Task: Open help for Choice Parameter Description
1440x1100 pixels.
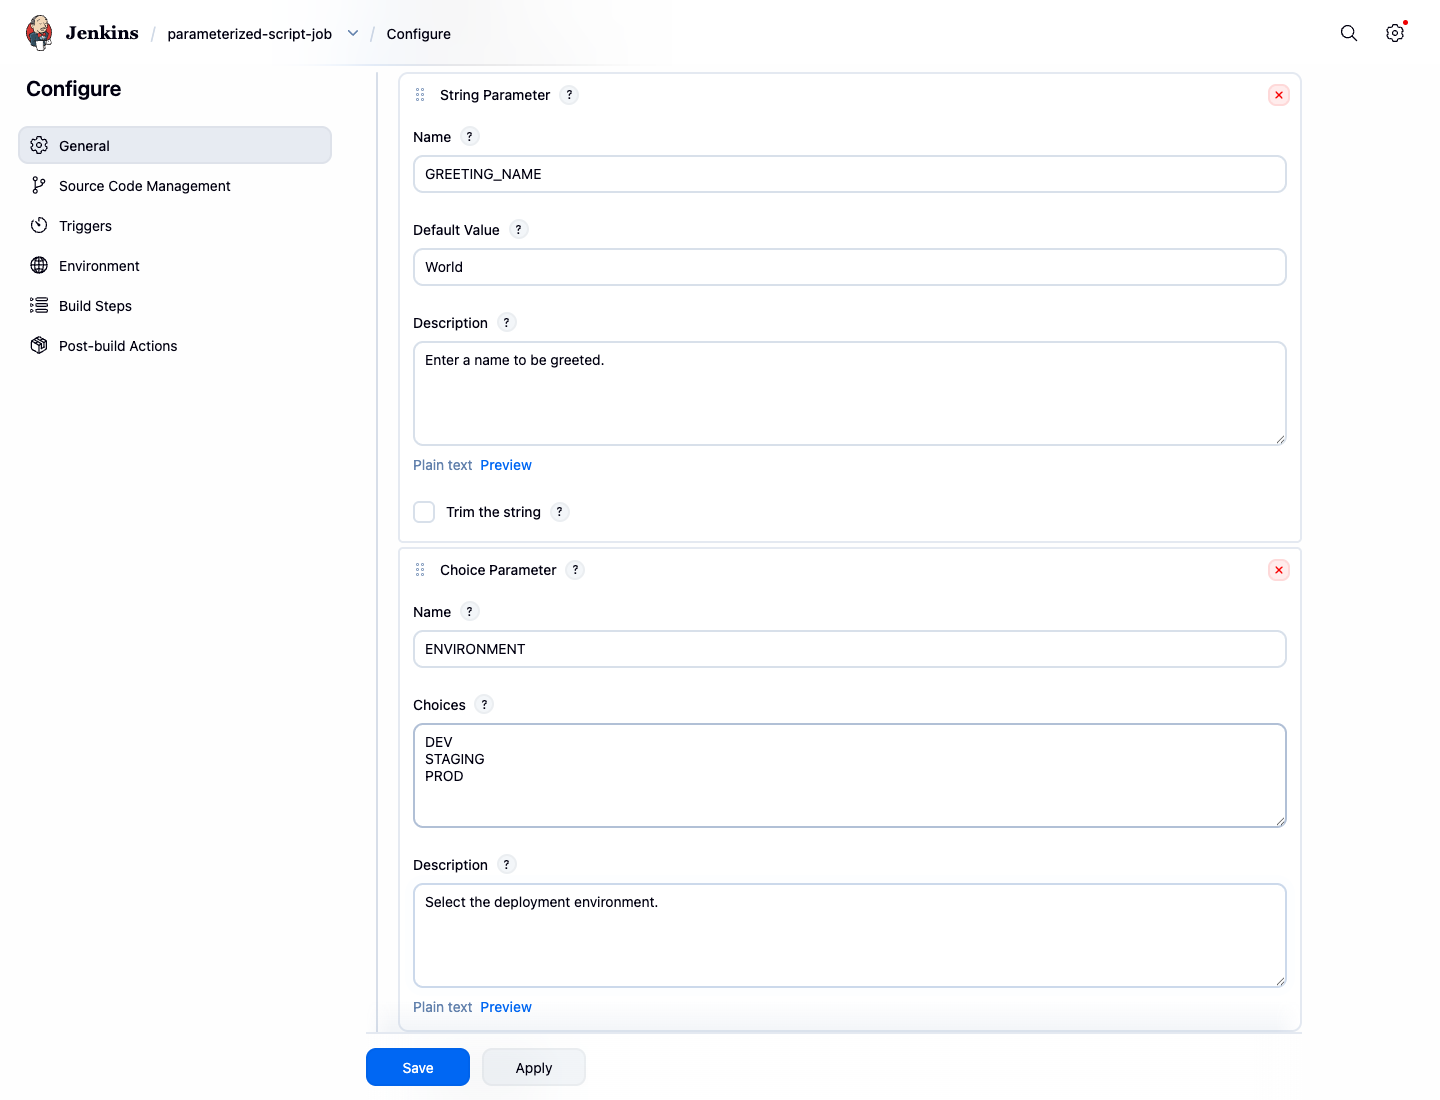Action: point(506,865)
